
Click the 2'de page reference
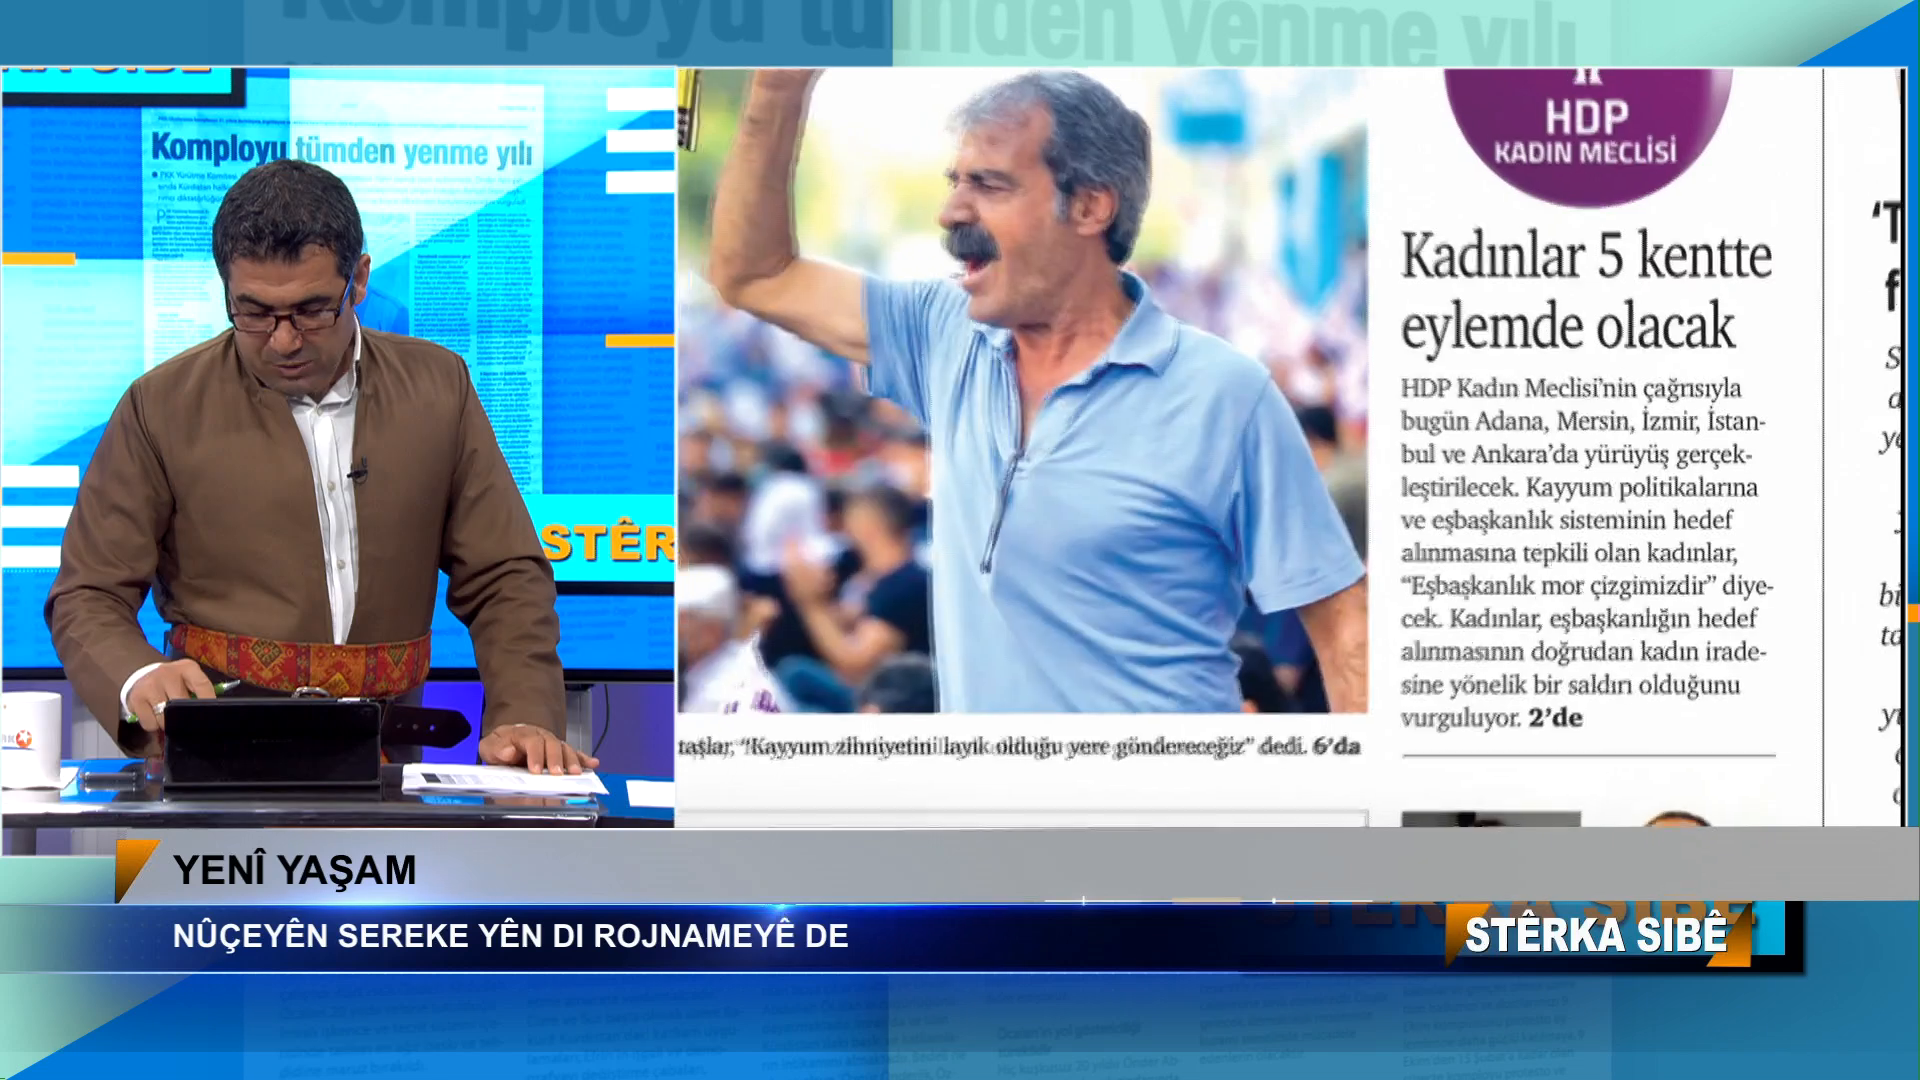click(1555, 718)
